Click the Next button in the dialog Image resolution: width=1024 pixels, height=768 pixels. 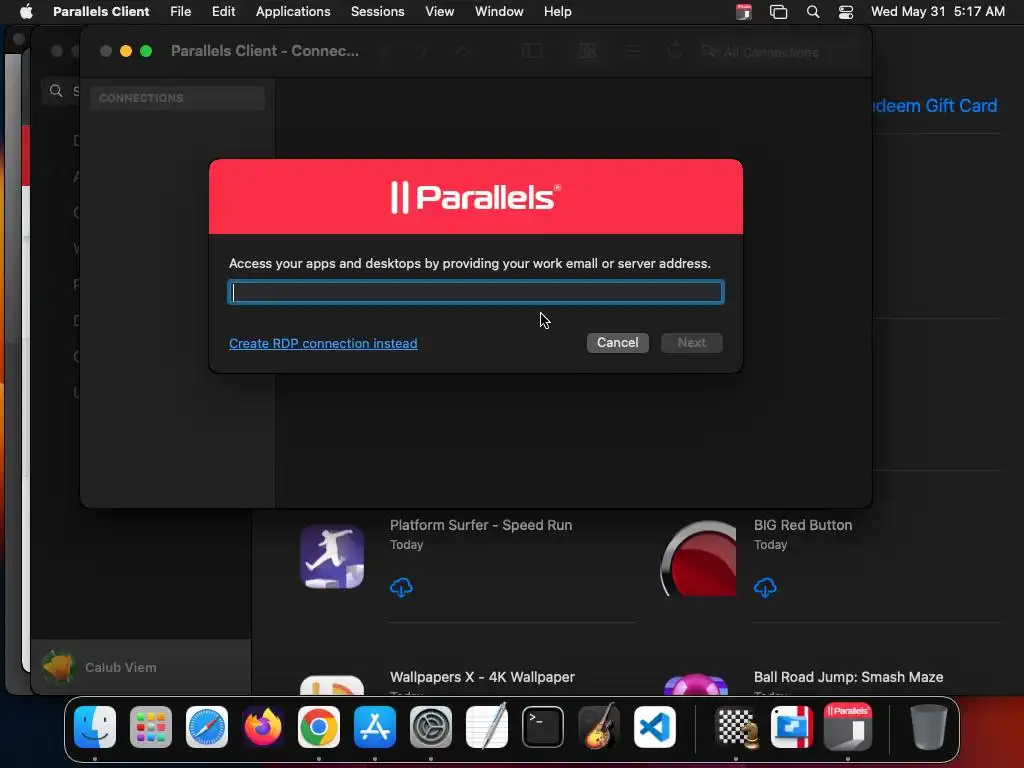click(x=692, y=343)
